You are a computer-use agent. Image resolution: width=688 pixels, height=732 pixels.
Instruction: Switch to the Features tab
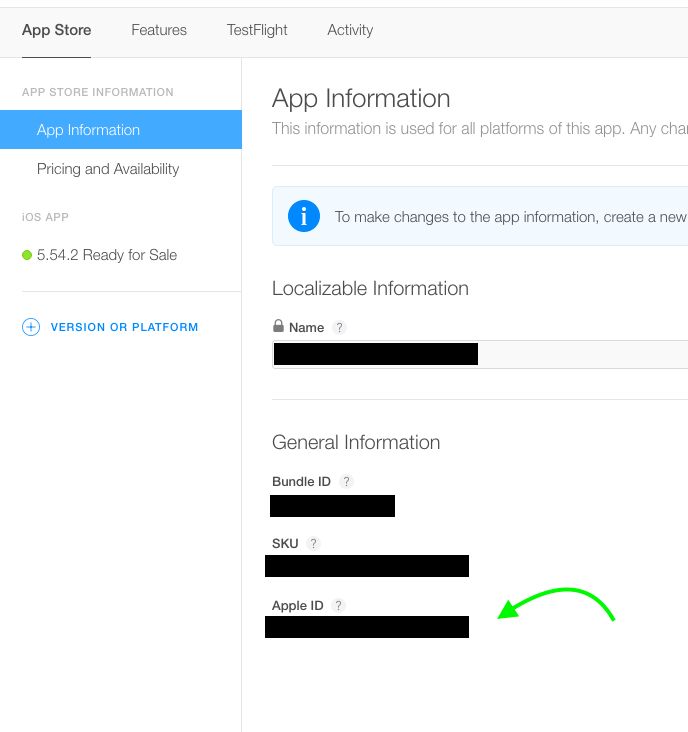coord(159,30)
